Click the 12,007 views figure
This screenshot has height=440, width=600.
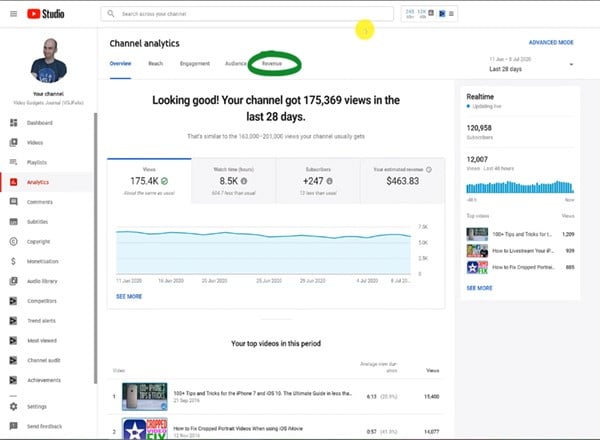(477, 159)
